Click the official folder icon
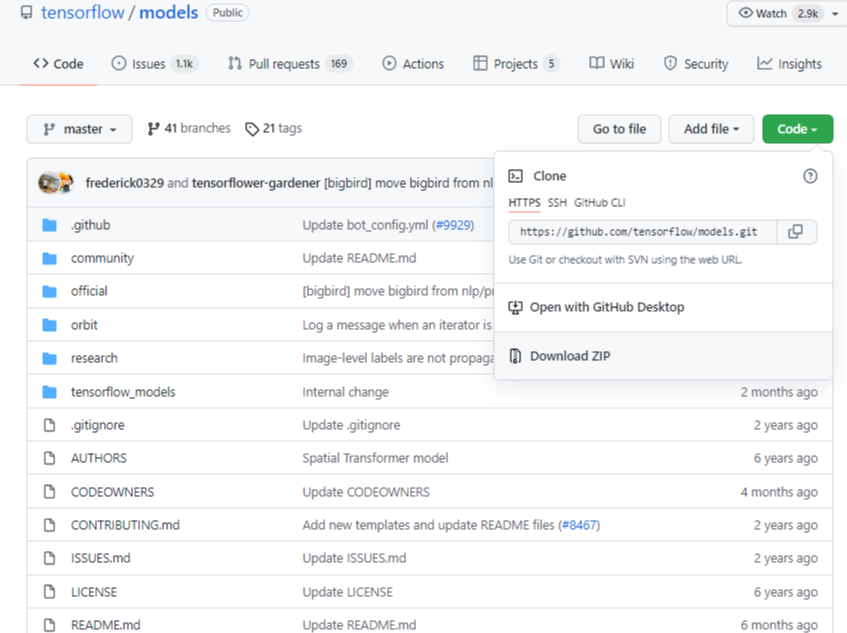 pos(50,292)
